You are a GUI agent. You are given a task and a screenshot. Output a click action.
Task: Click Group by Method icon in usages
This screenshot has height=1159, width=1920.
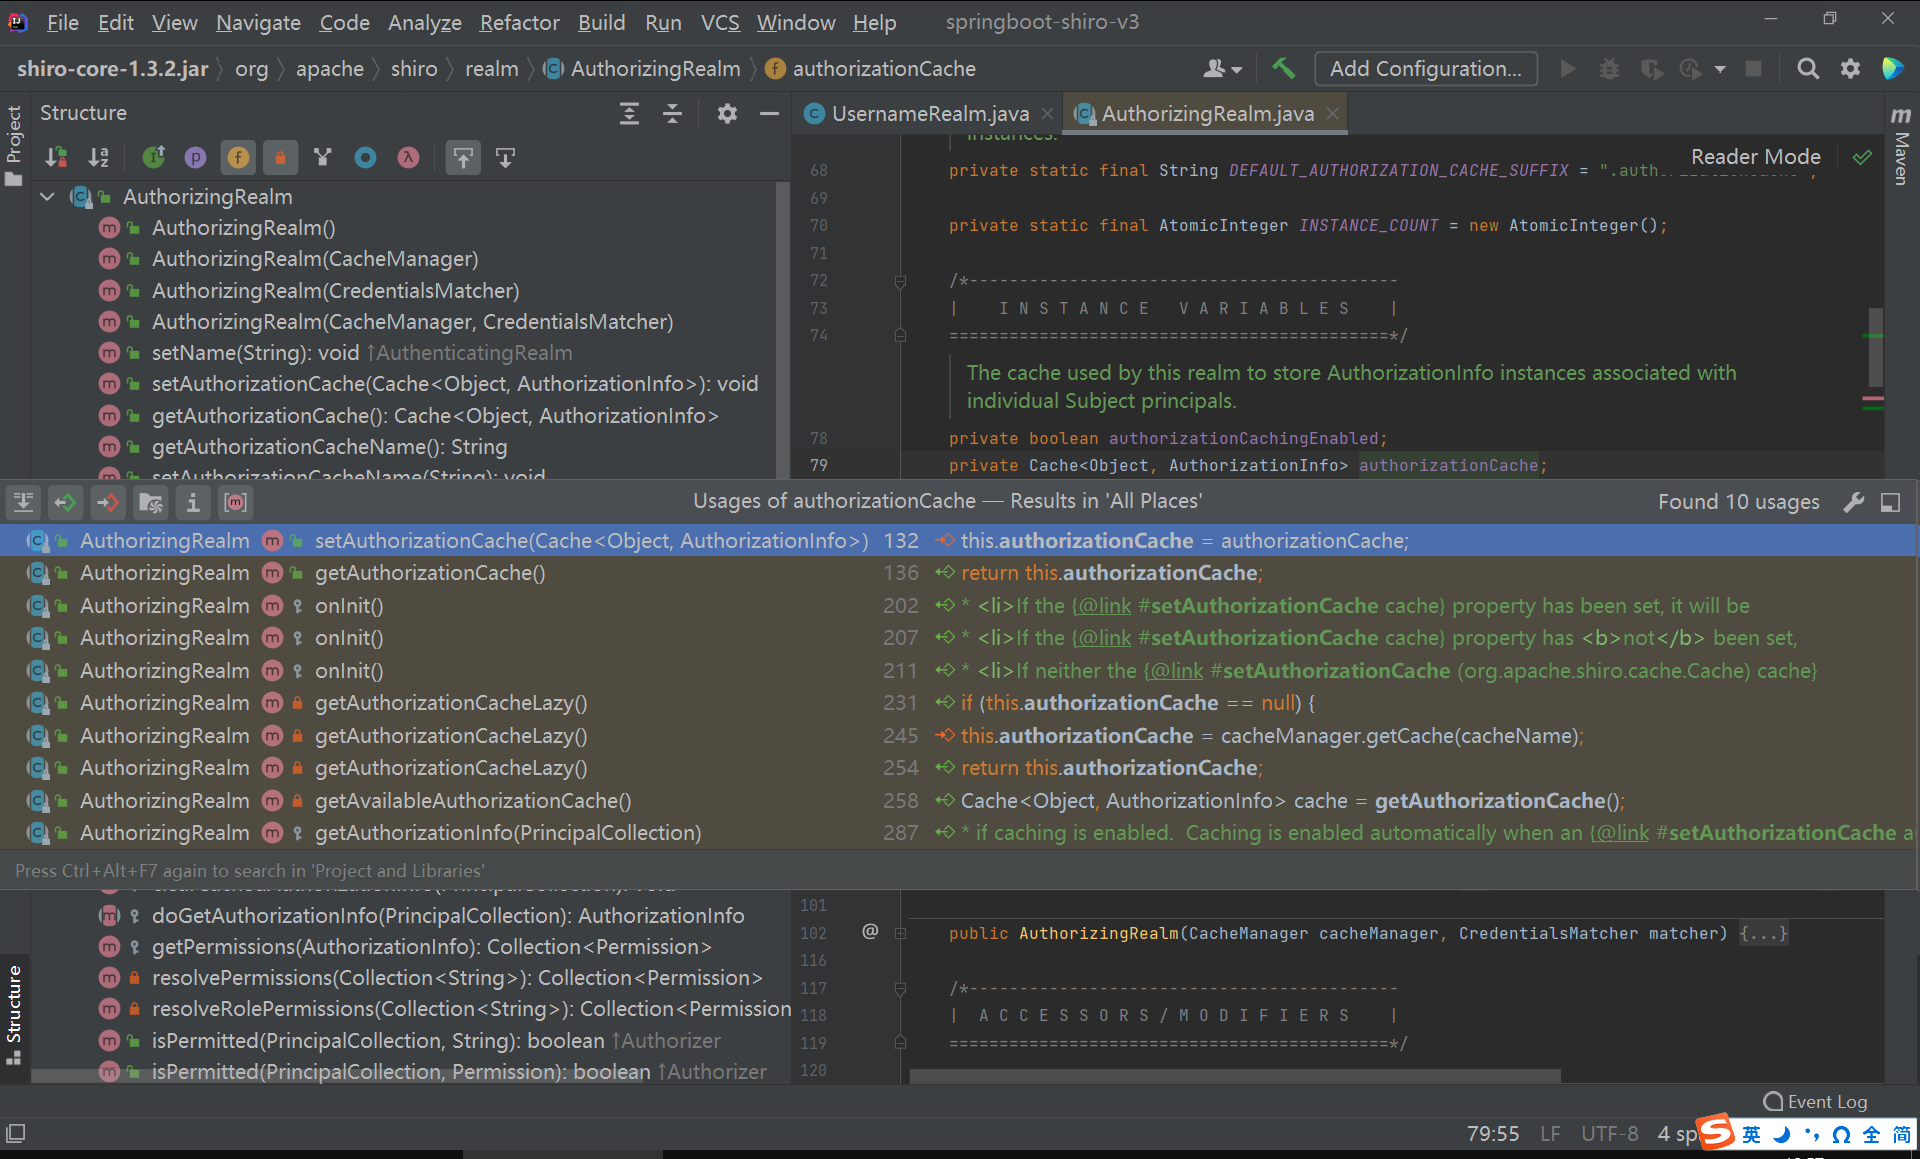[235, 503]
